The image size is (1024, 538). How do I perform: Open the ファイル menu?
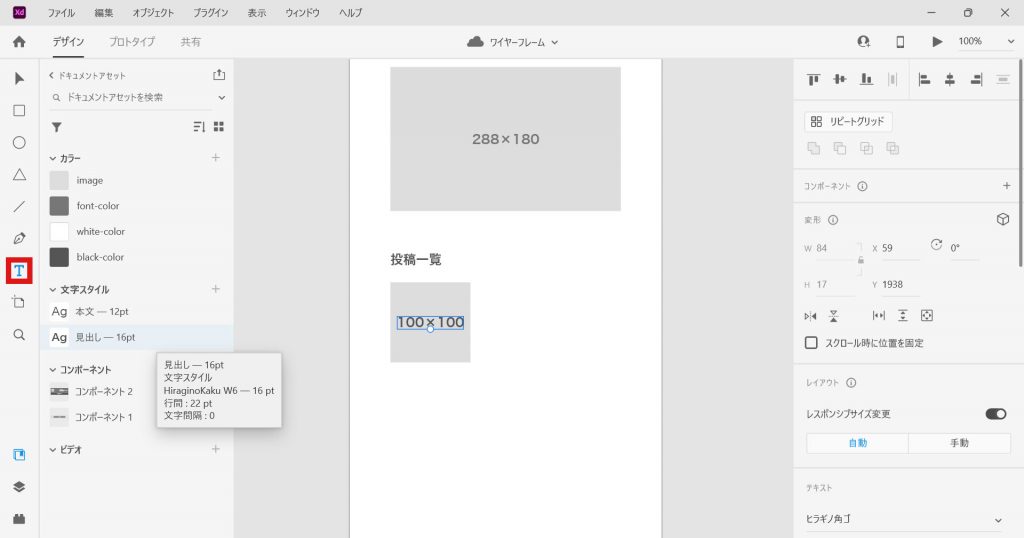tap(61, 12)
